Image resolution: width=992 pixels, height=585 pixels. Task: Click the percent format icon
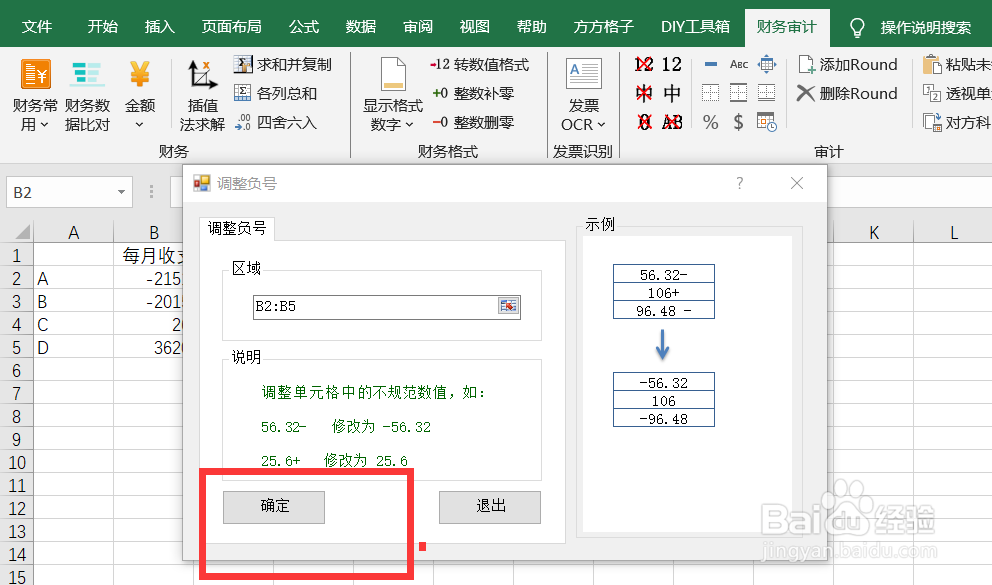[x=710, y=122]
